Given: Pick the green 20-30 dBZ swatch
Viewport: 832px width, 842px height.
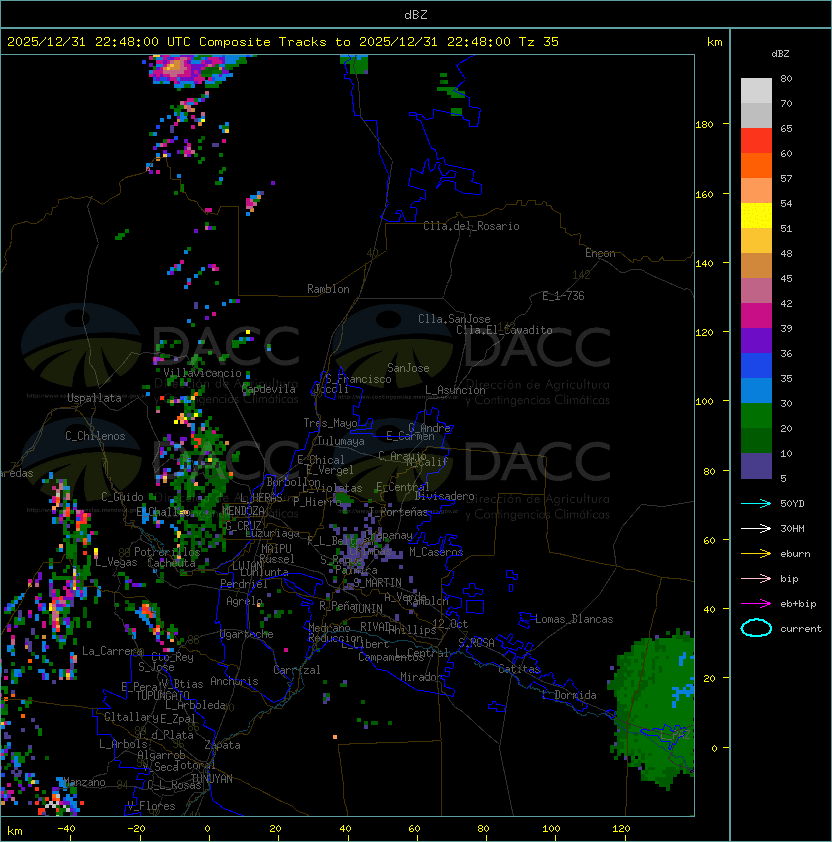Looking at the screenshot, I should coord(756,416).
